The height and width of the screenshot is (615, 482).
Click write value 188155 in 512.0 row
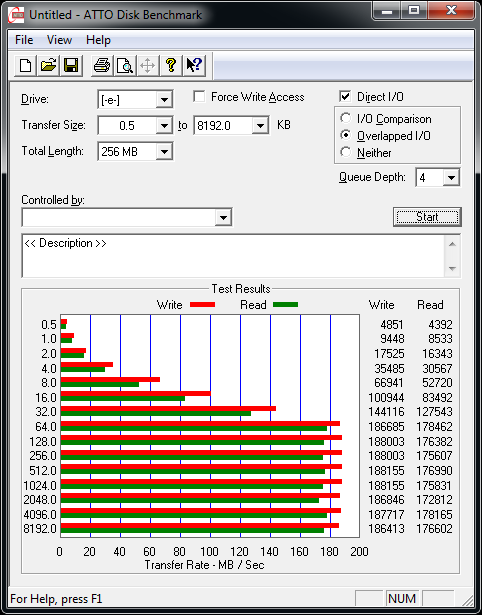click(x=386, y=470)
